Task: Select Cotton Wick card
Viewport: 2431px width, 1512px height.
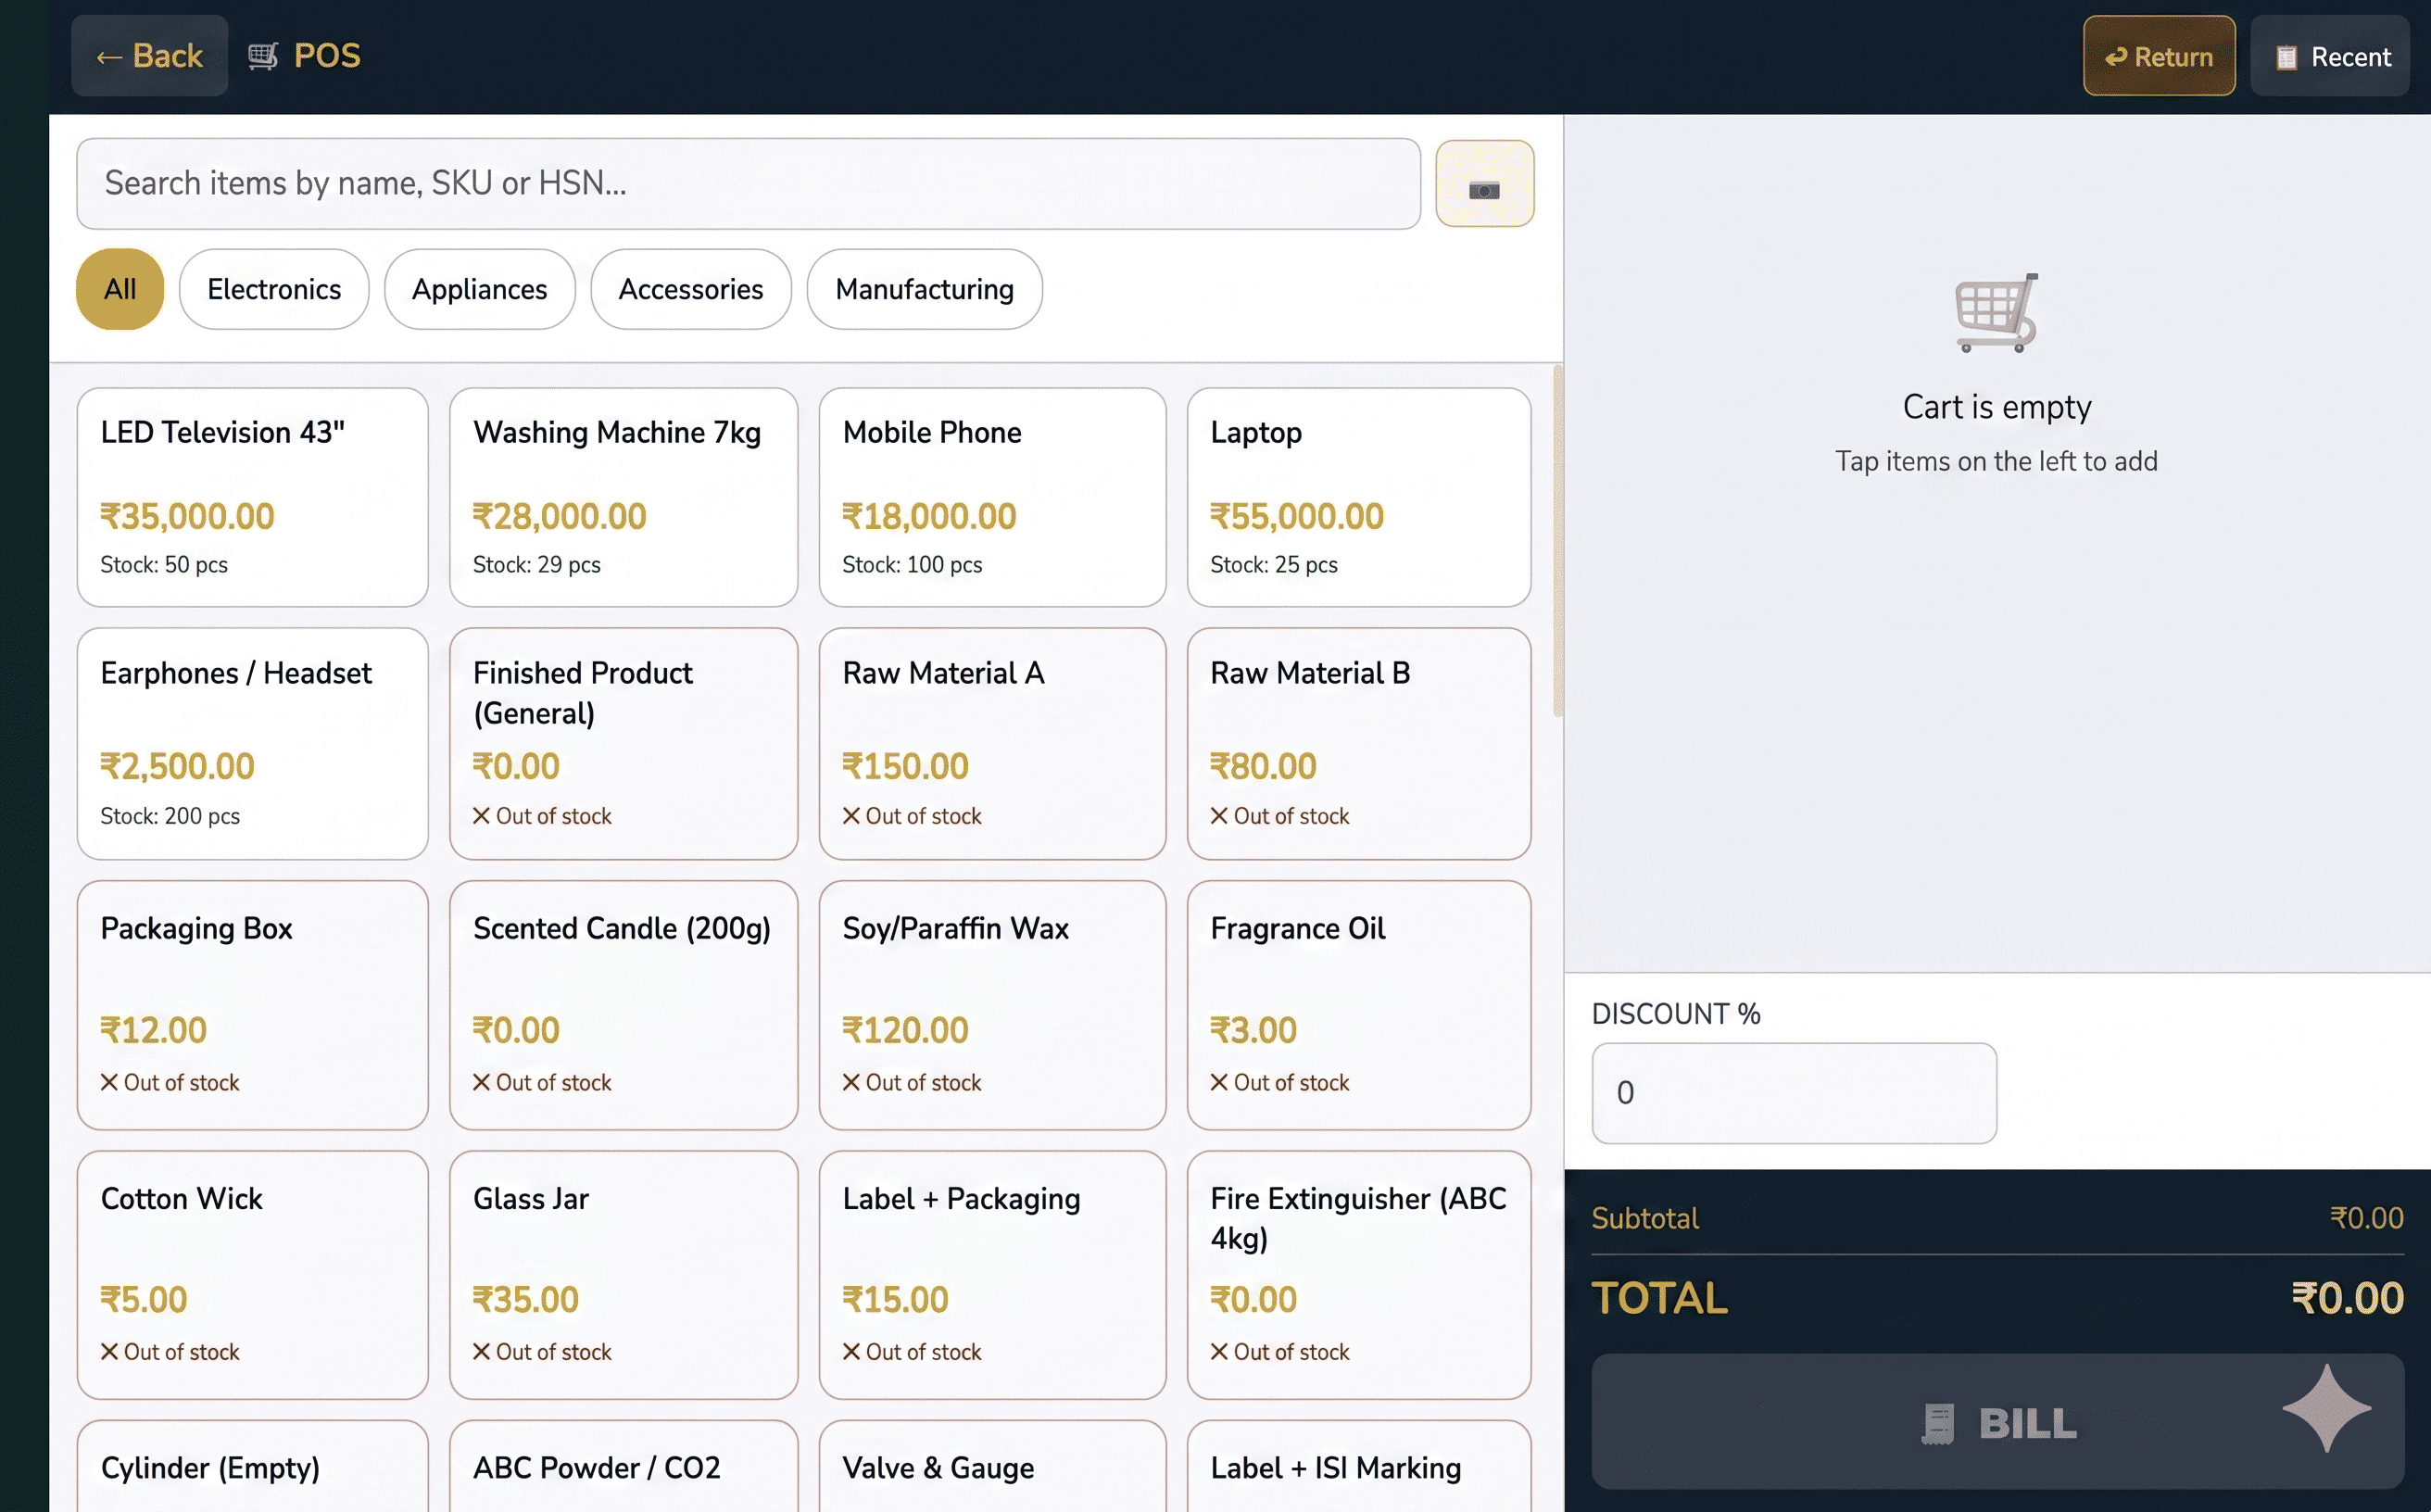Action: coord(252,1275)
